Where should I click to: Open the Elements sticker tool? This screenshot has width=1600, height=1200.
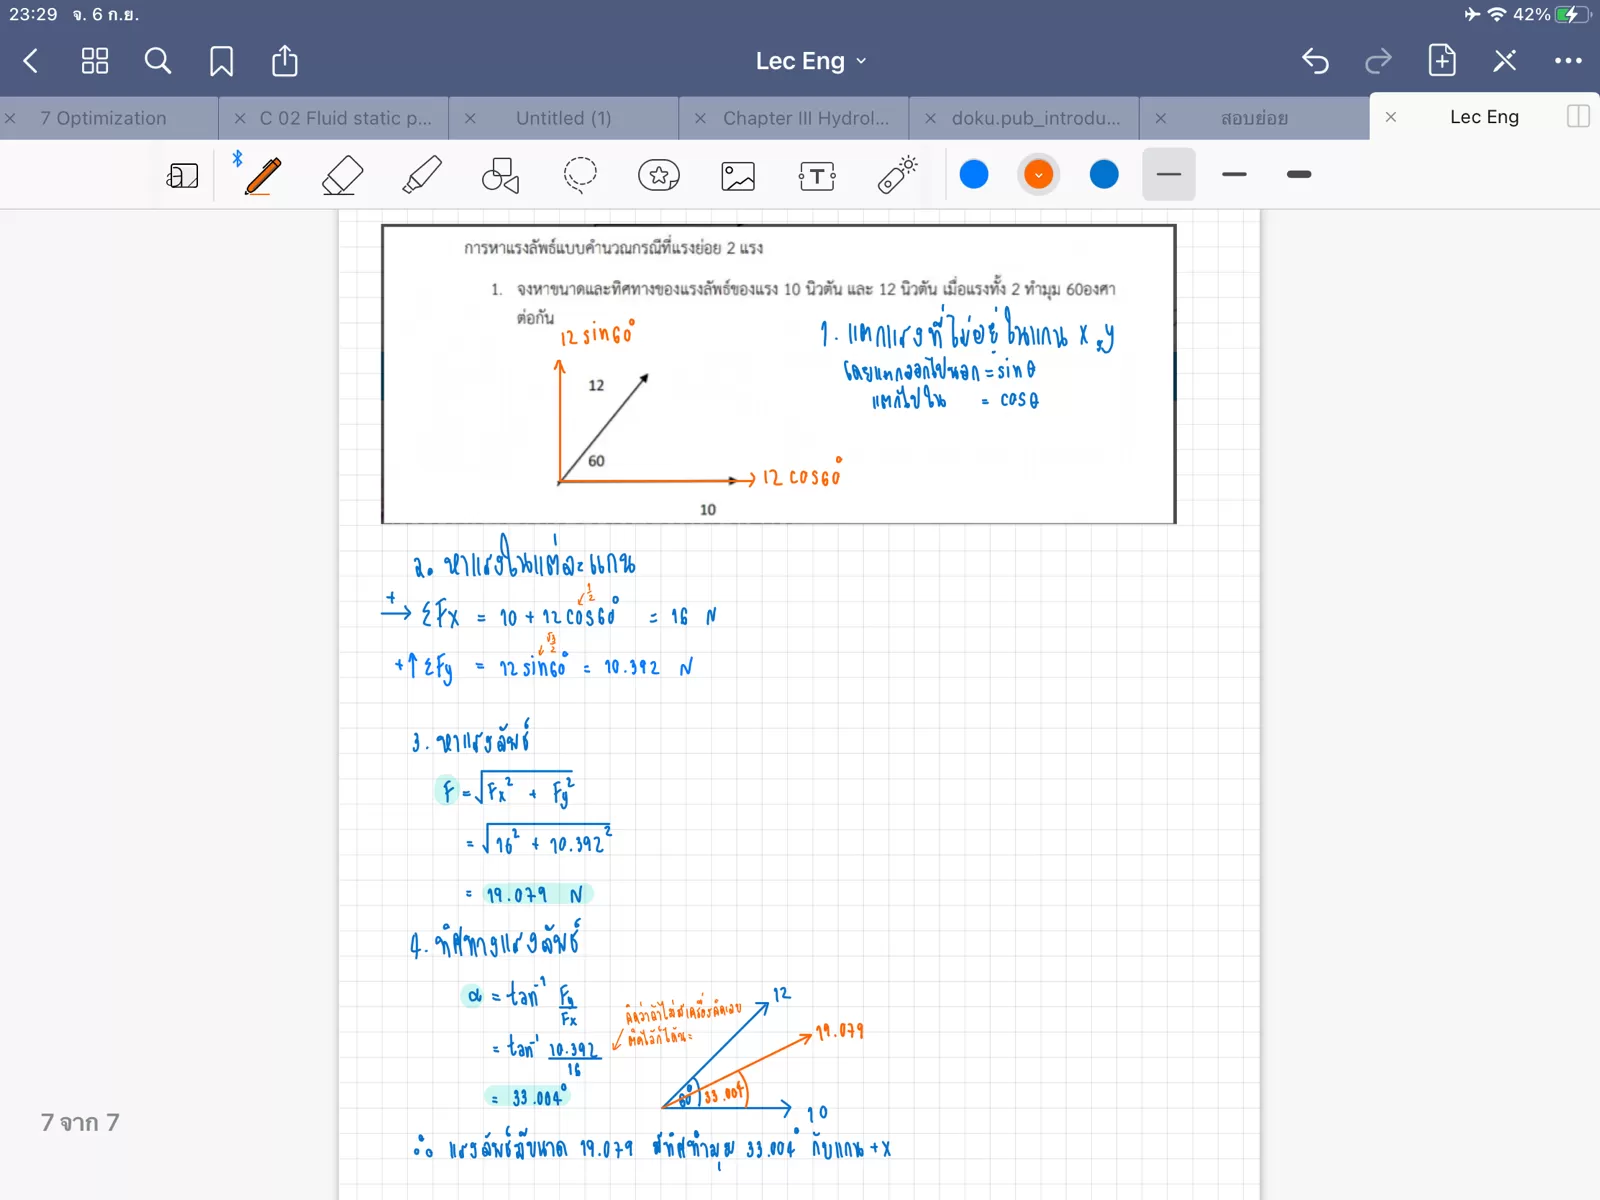[x=659, y=176]
